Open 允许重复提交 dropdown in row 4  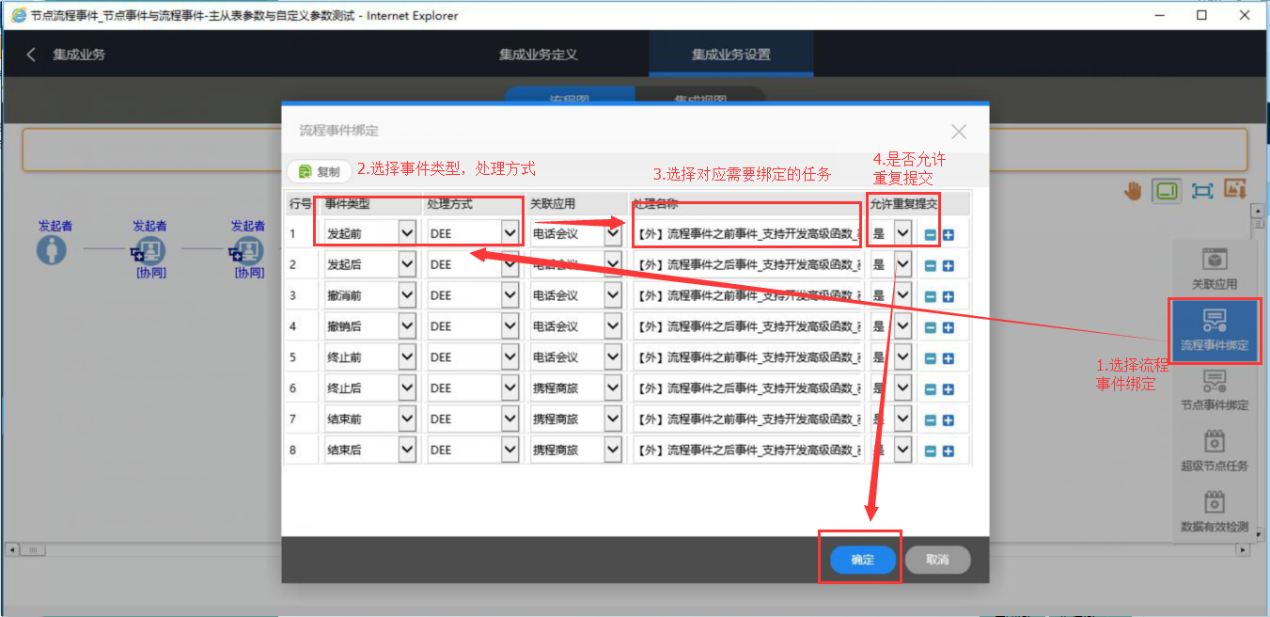coord(903,327)
